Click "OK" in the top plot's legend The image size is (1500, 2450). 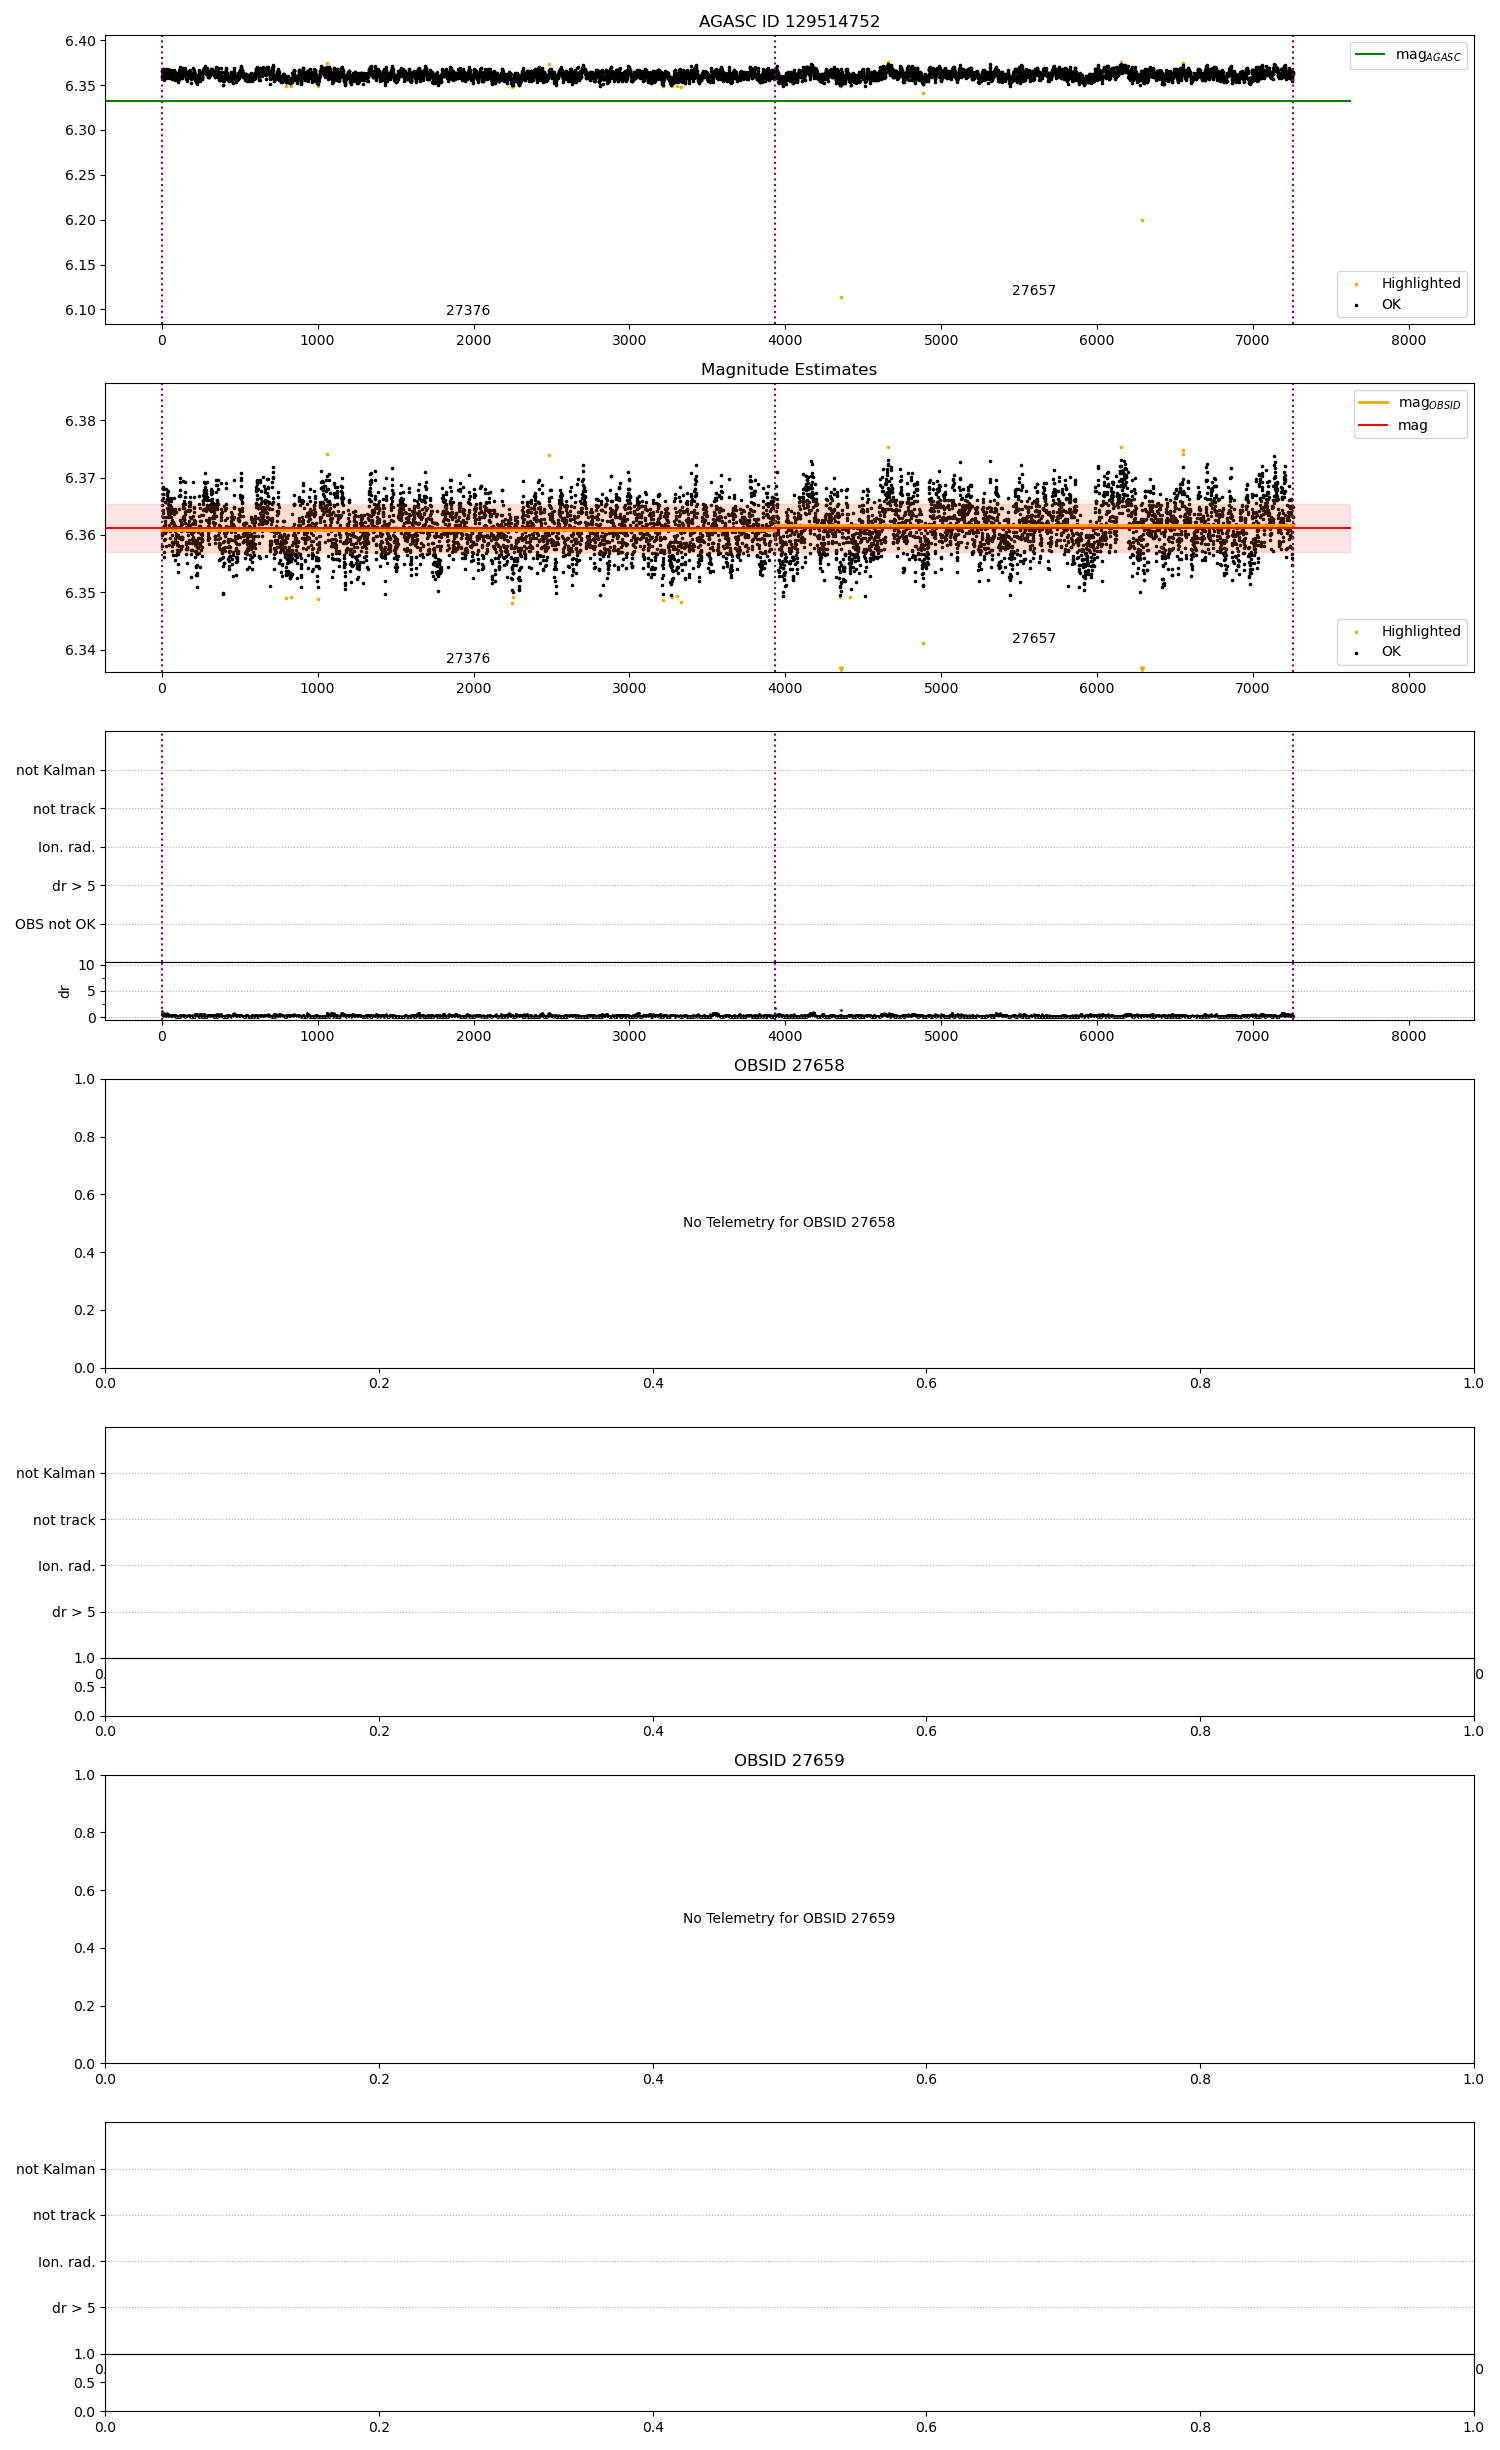tap(1391, 305)
